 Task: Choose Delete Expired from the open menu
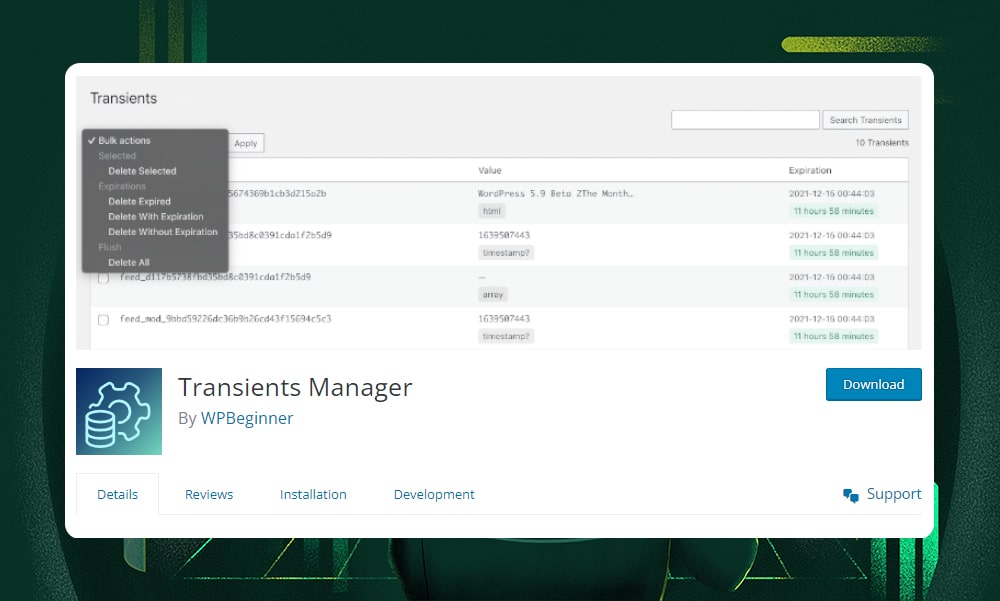137,201
